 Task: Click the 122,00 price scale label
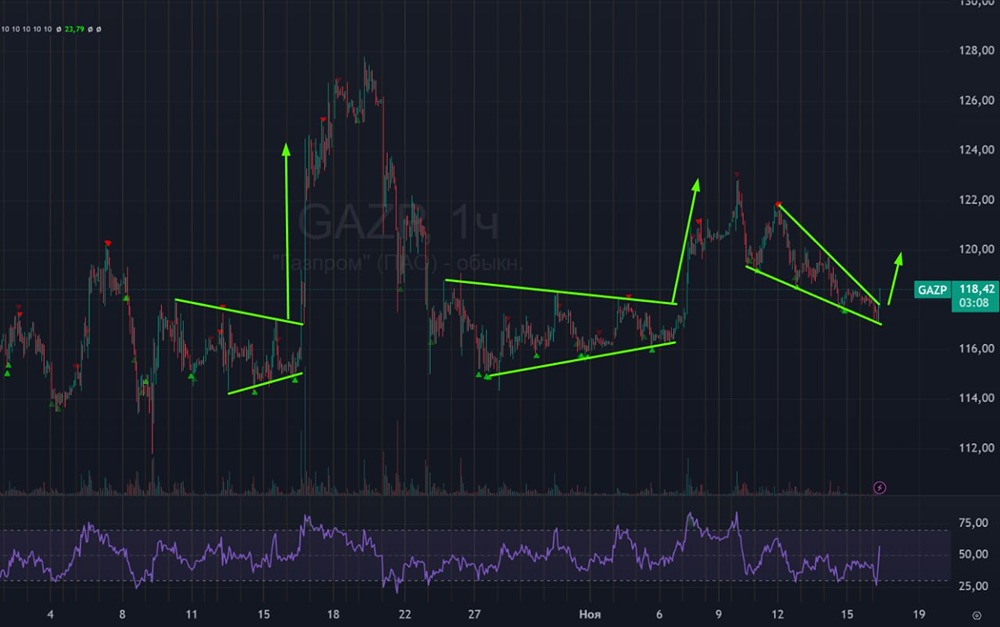tap(976, 200)
